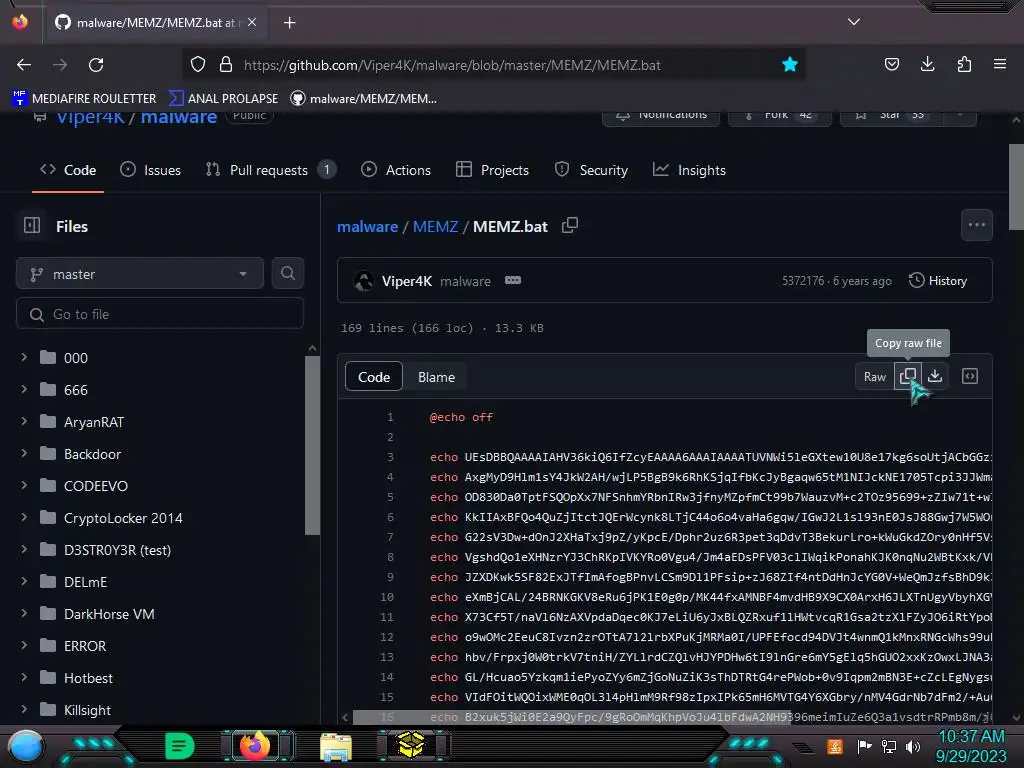
Task: Click the file tree search icon
Action: 287,274
